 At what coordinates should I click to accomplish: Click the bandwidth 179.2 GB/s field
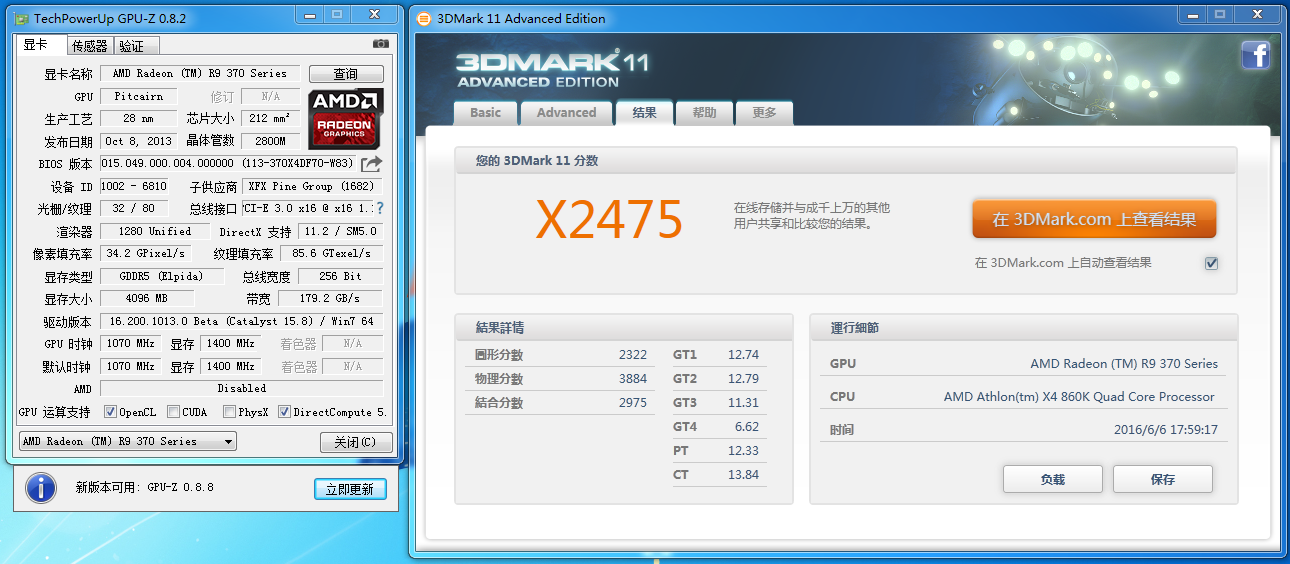tap(329, 299)
